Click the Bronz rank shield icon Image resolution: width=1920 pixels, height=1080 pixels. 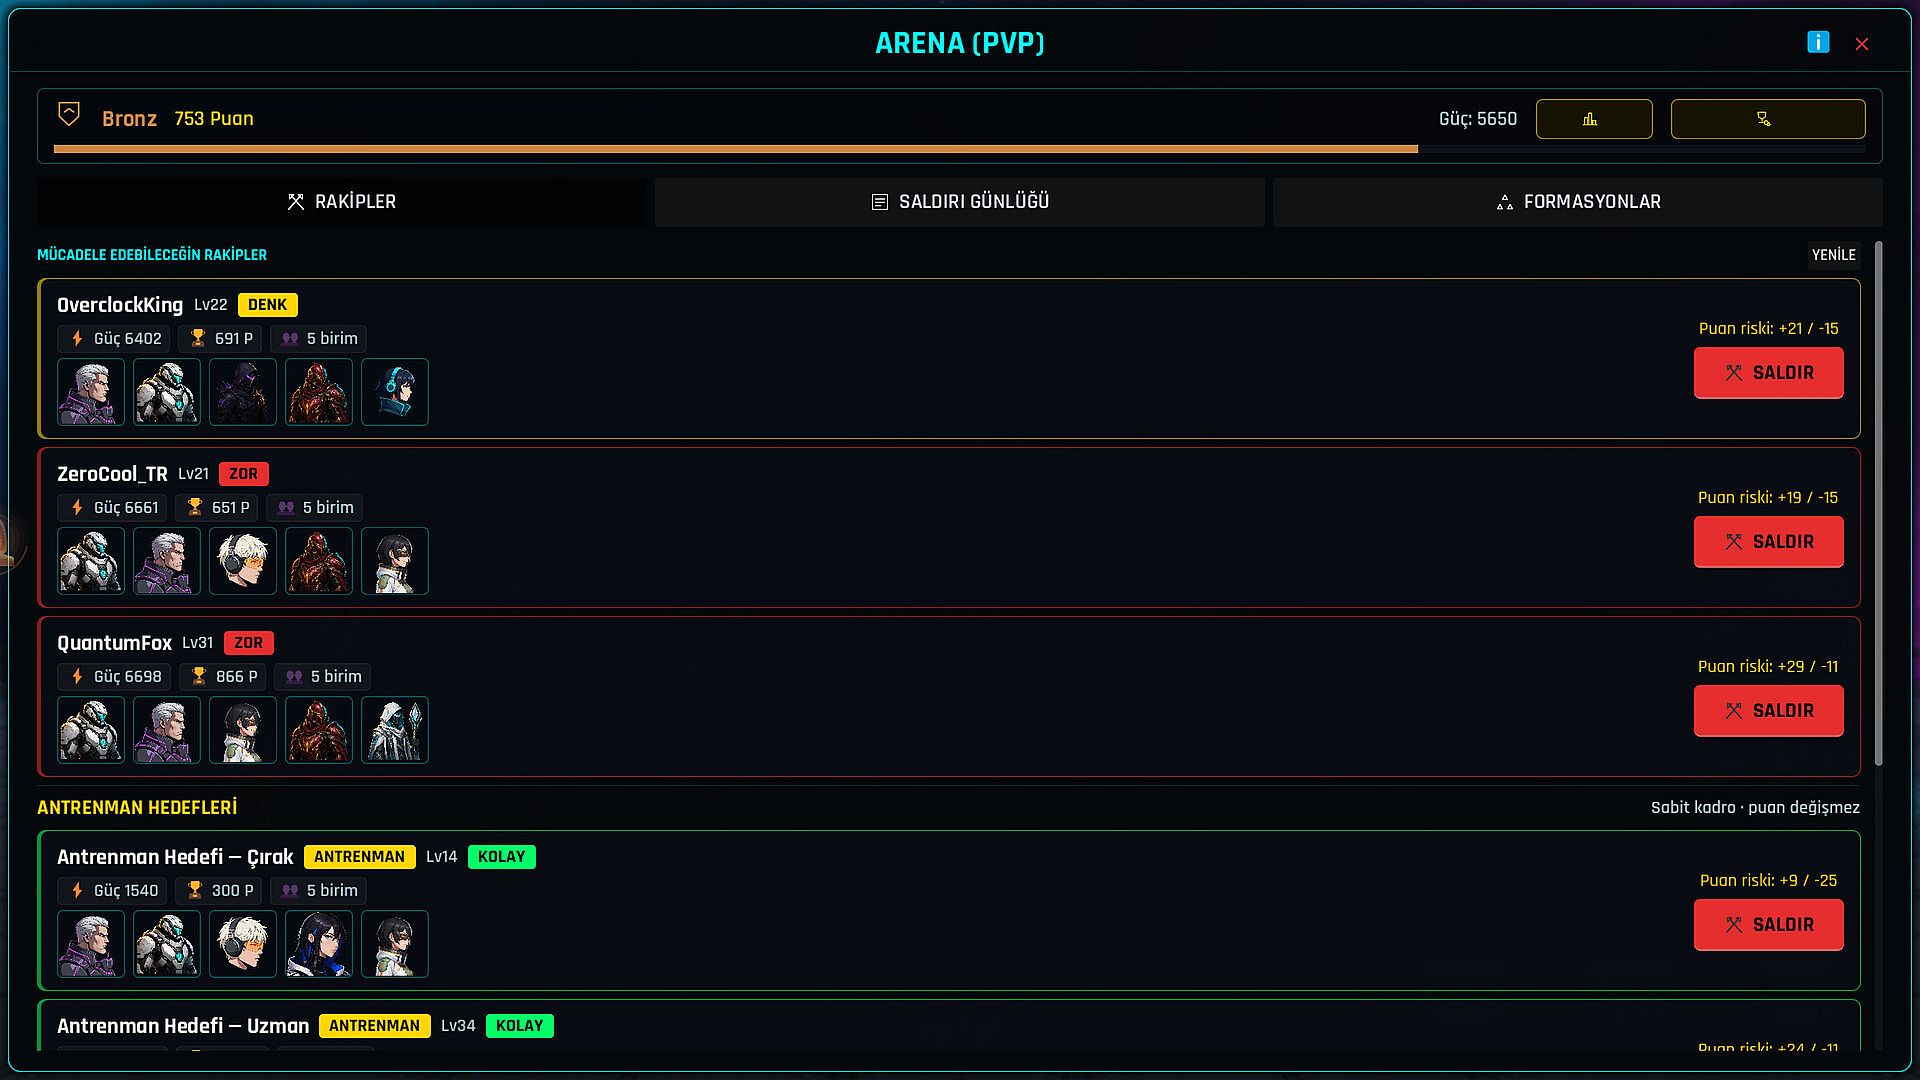coord(69,114)
